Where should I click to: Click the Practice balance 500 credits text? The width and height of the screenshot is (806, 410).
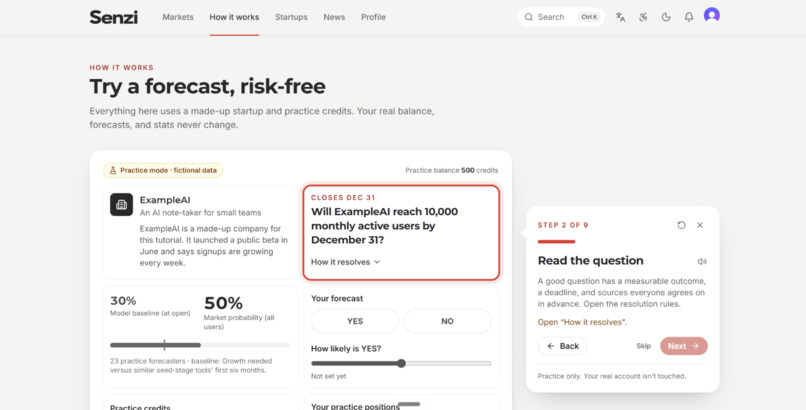pyautogui.click(x=451, y=170)
